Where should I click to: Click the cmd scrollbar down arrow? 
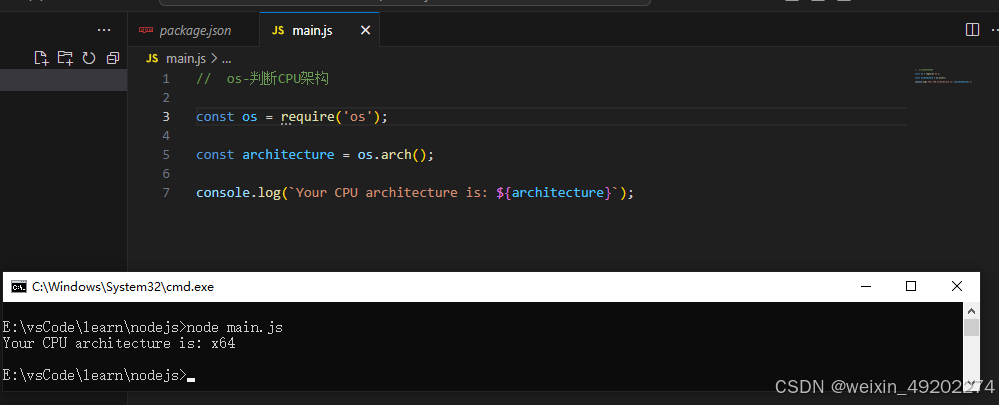[x=971, y=384]
